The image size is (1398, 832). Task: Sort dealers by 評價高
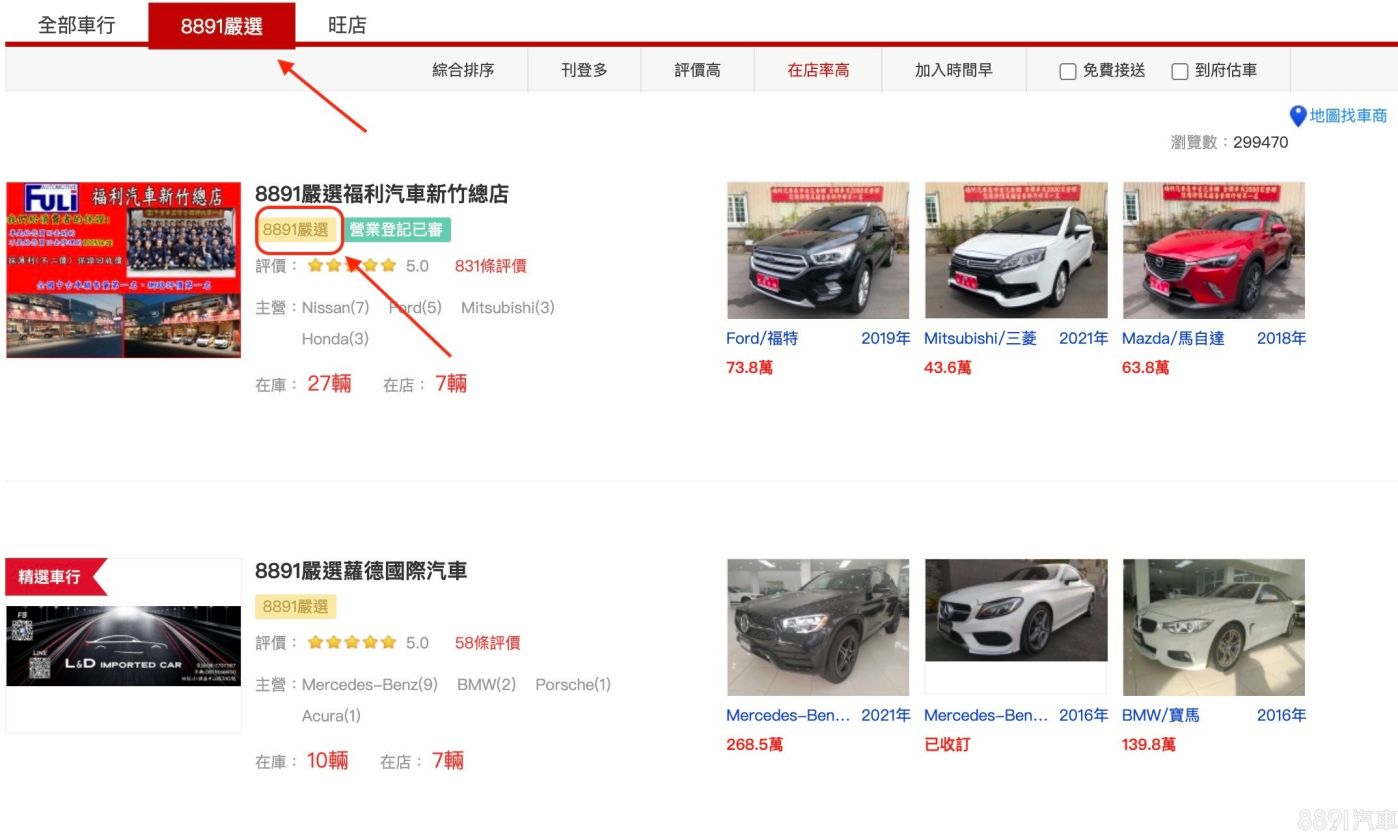tap(697, 71)
